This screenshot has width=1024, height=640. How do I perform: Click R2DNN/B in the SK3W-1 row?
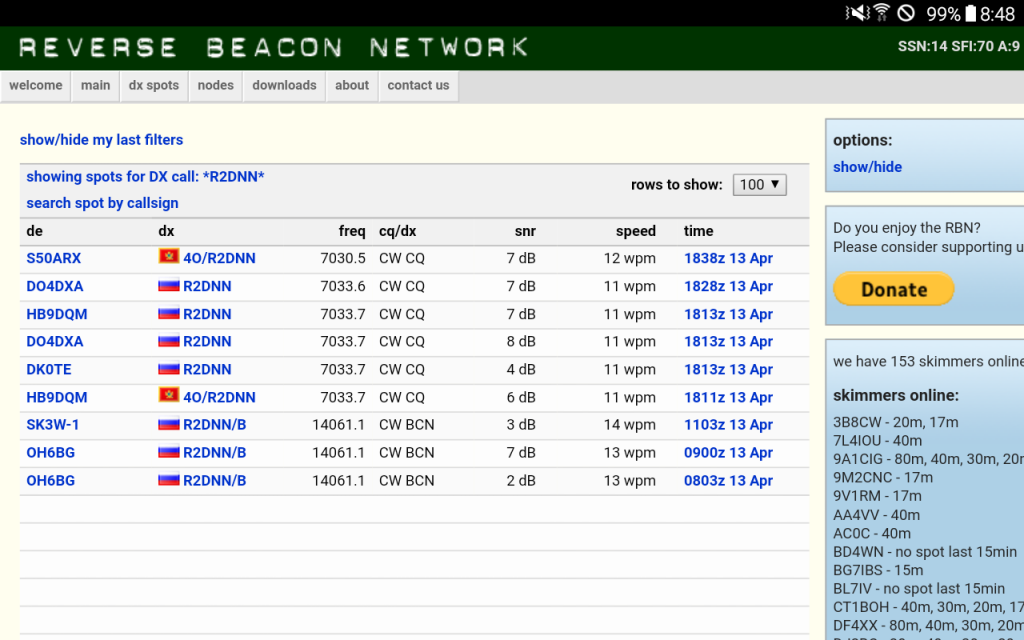coord(215,424)
